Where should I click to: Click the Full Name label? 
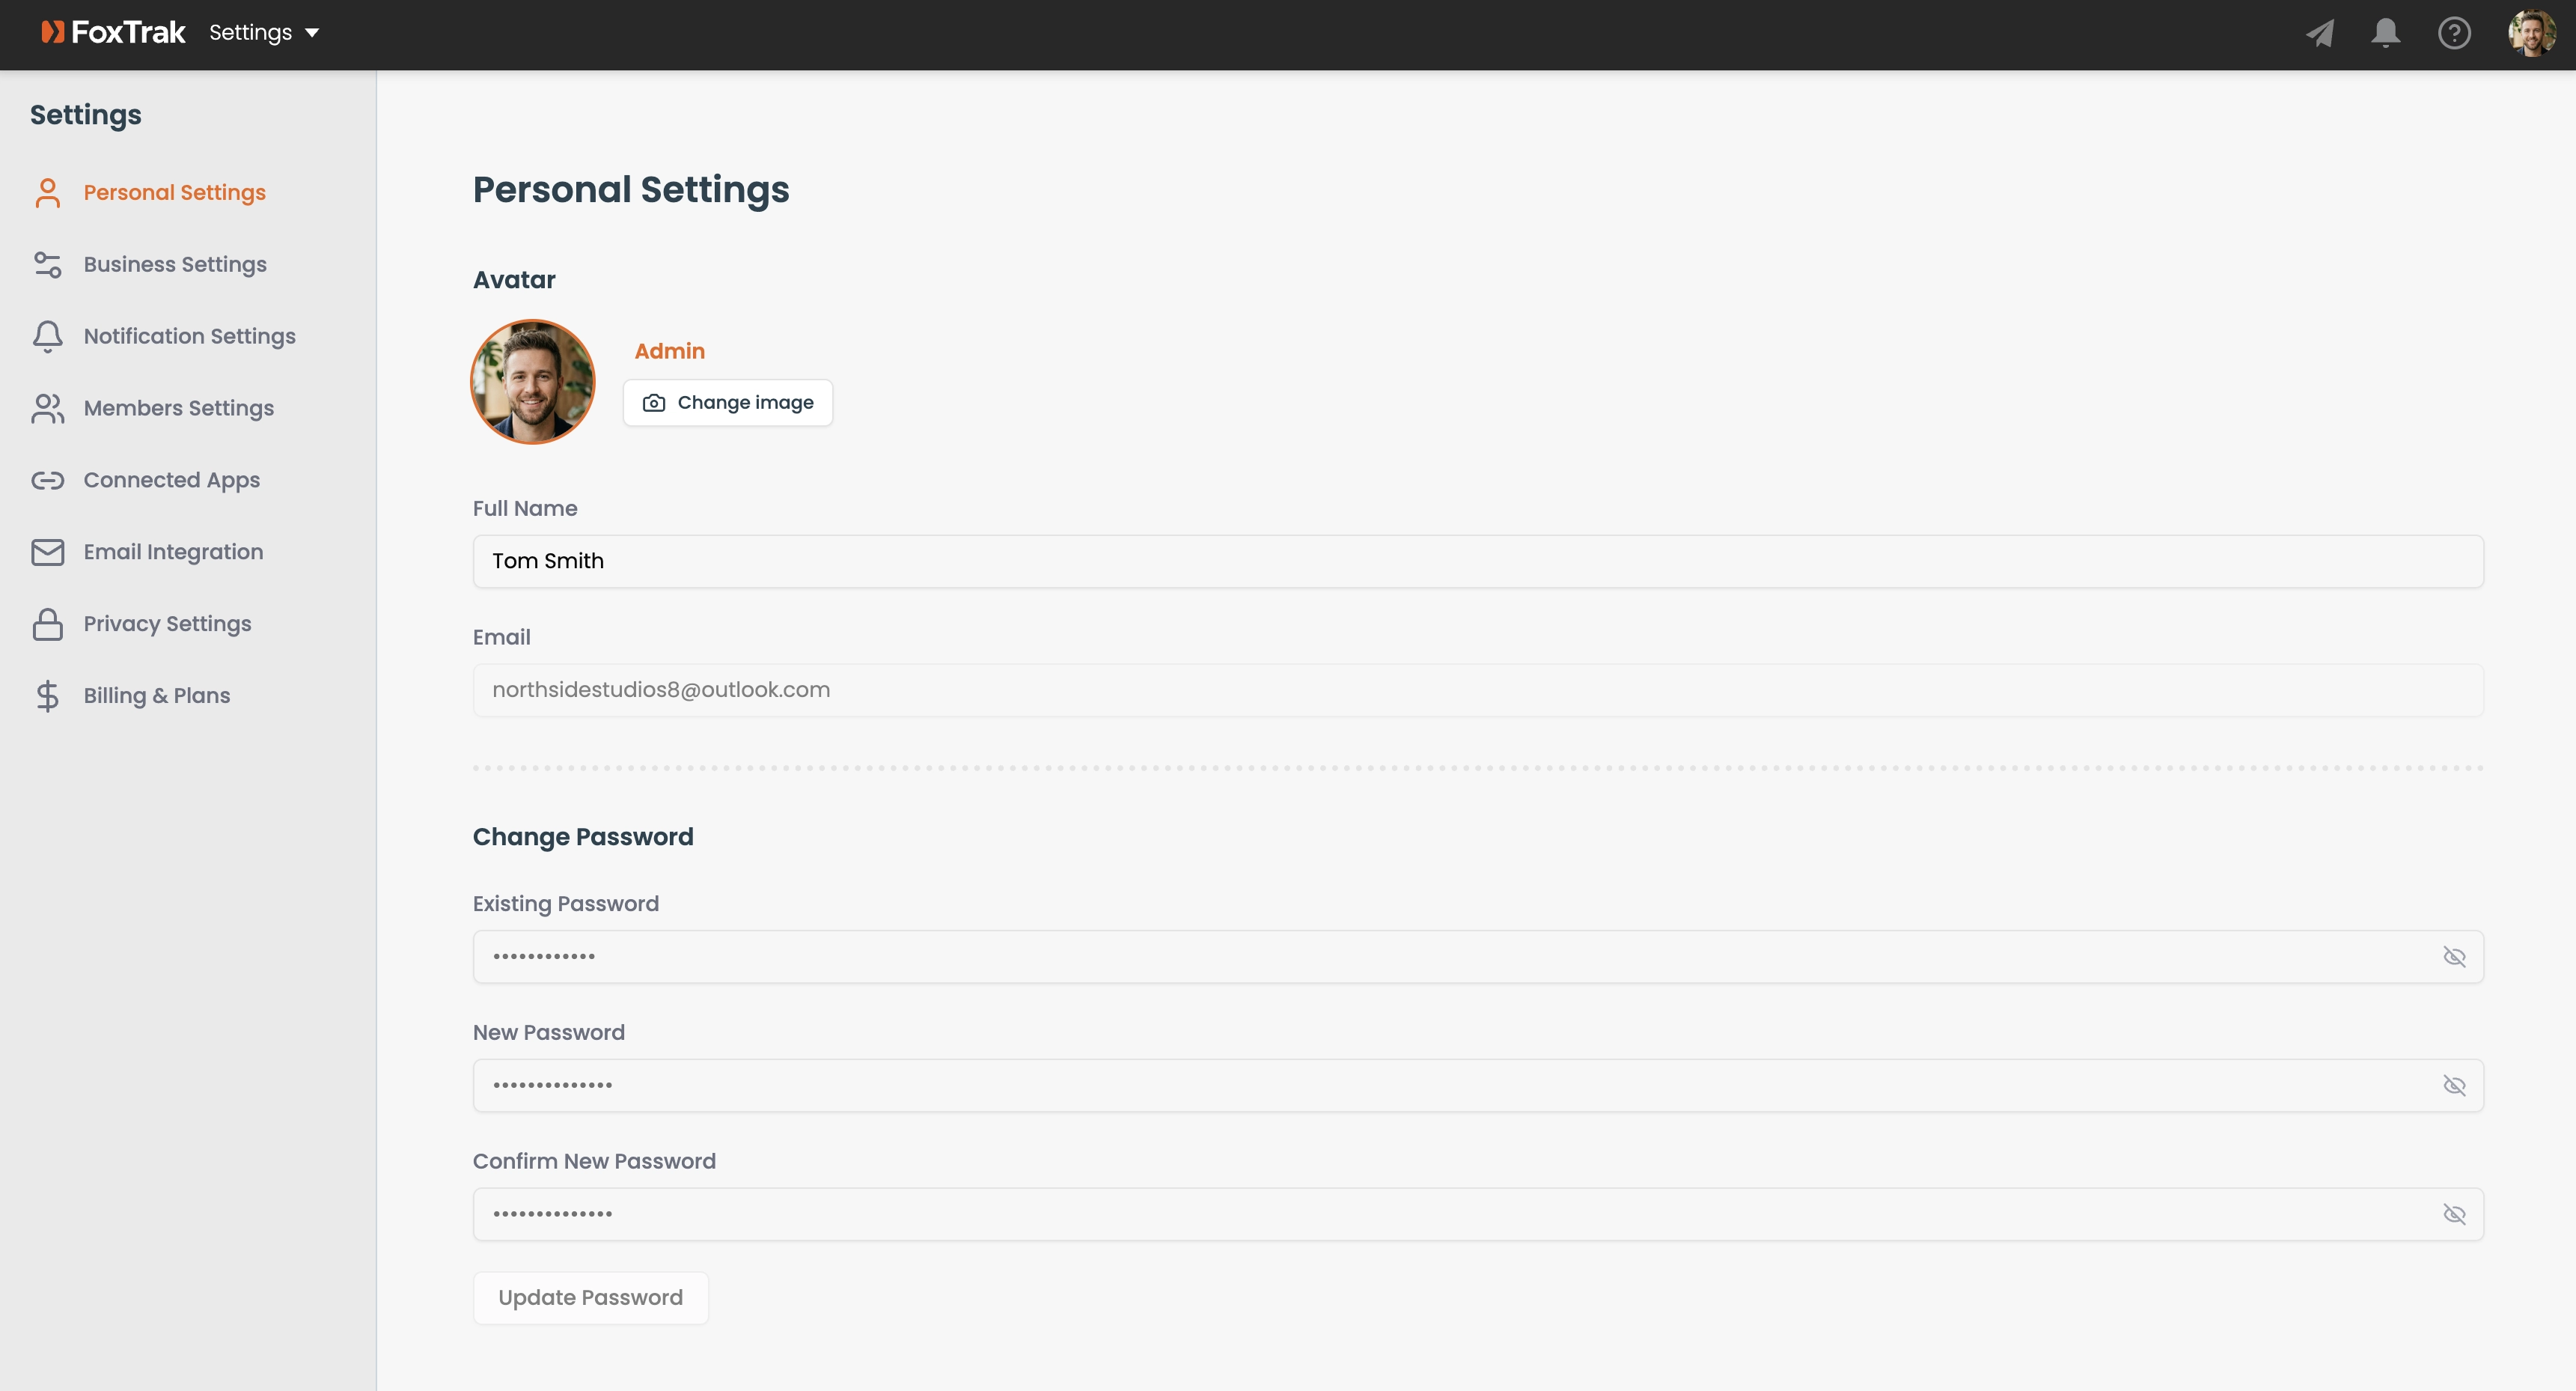pyautogui.click(x=525, y=509)
